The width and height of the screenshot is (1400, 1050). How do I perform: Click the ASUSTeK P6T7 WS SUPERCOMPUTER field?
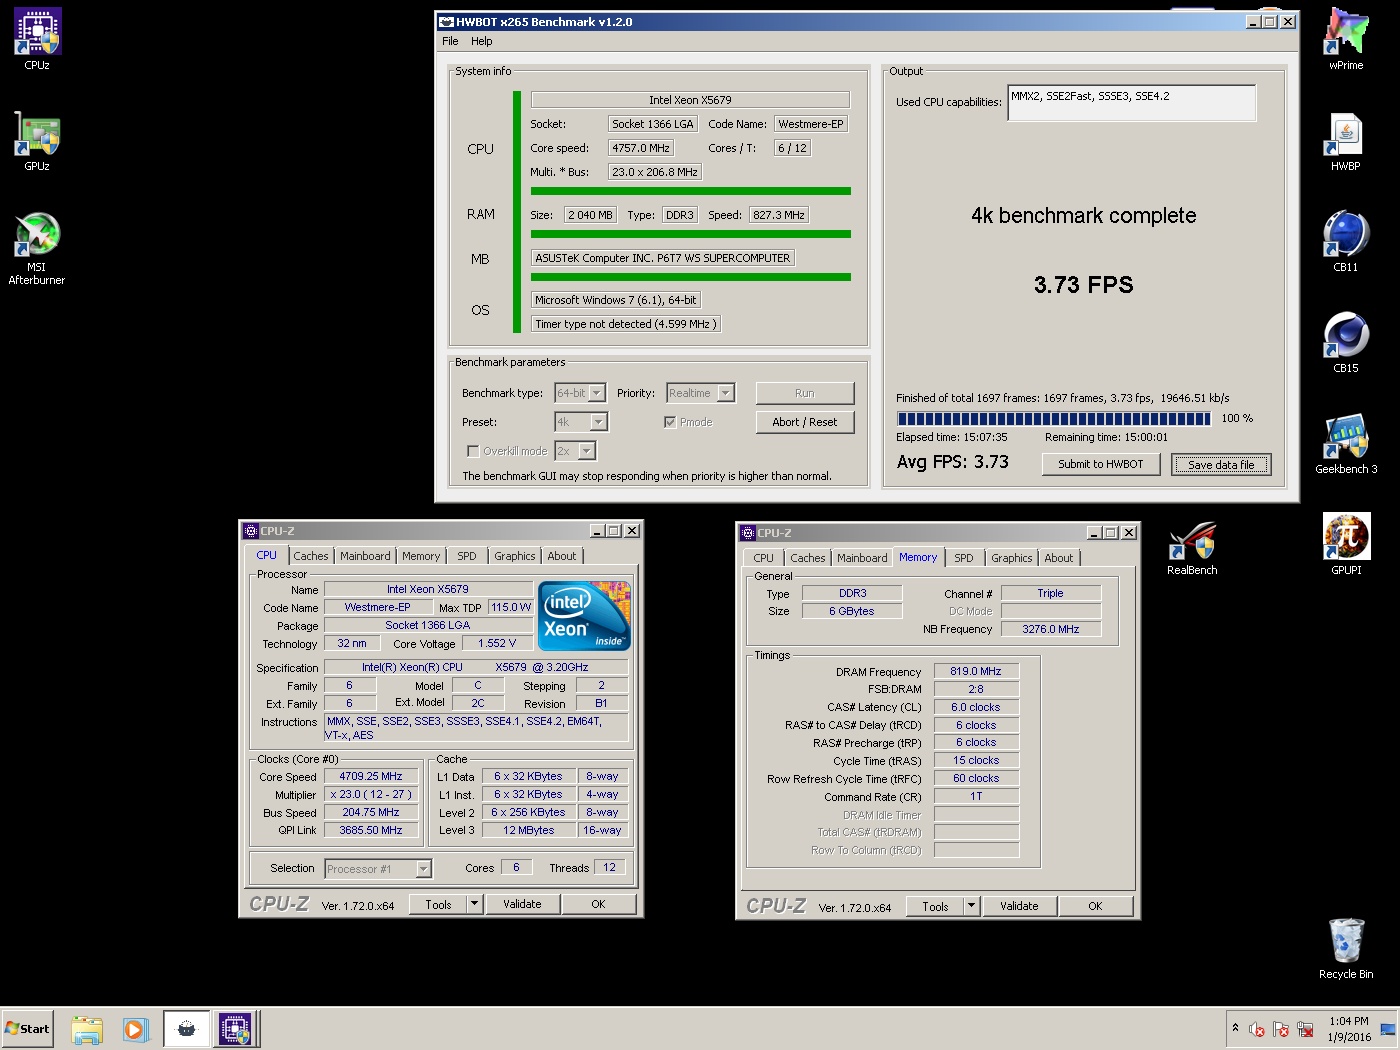662,258
